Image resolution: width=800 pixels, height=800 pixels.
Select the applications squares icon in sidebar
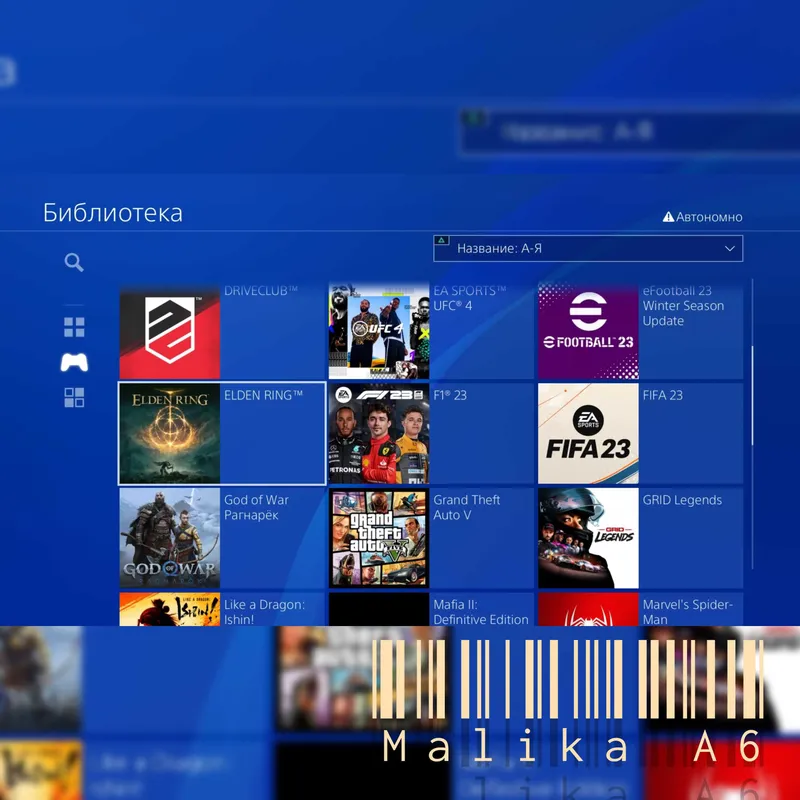(74, 397)
